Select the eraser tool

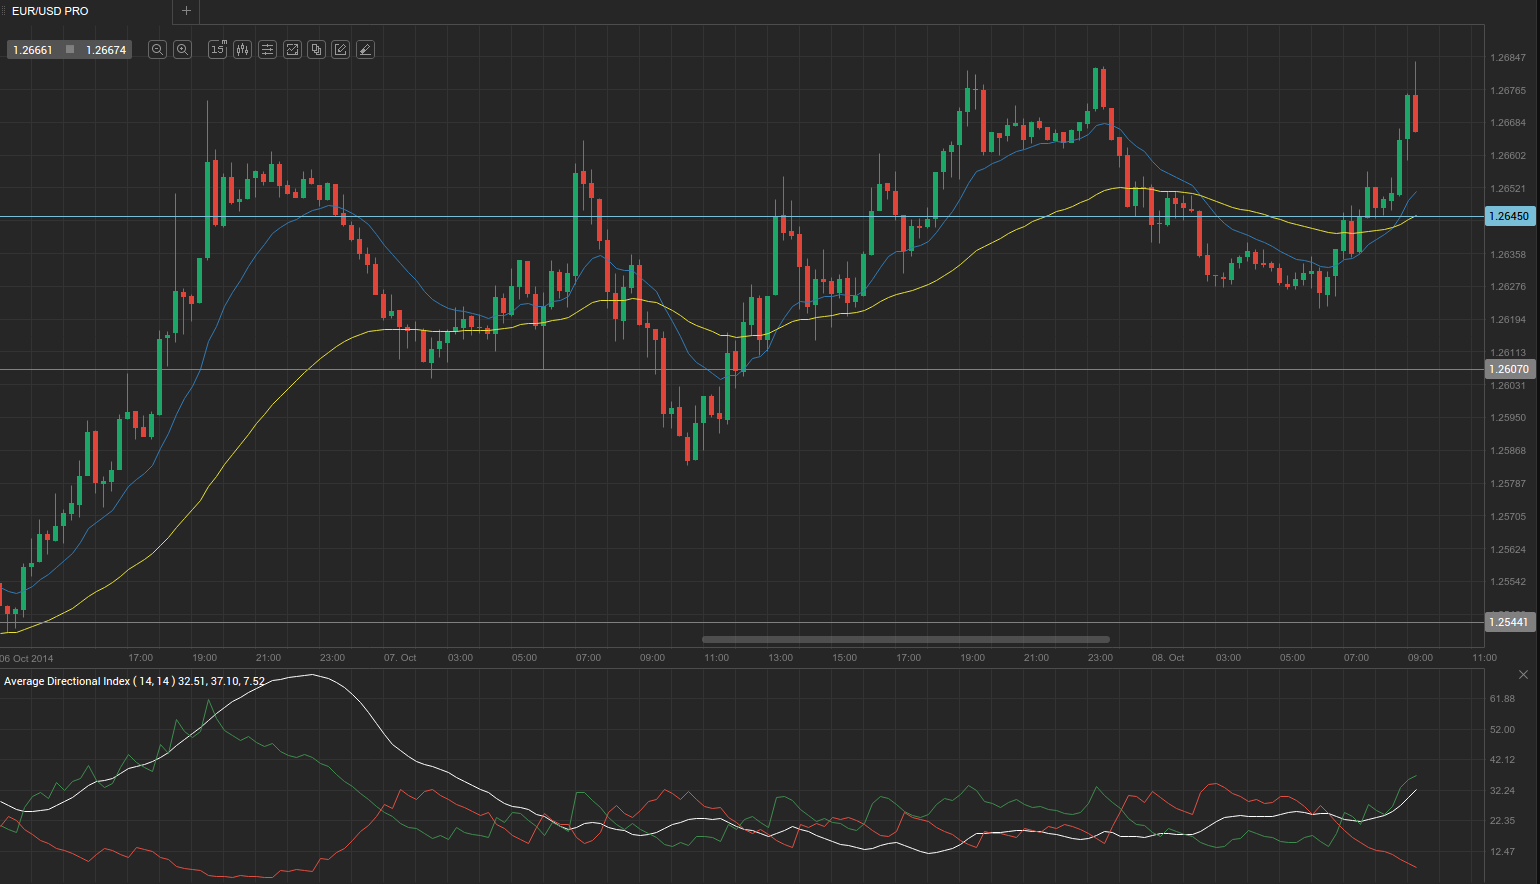pos(365,49)
